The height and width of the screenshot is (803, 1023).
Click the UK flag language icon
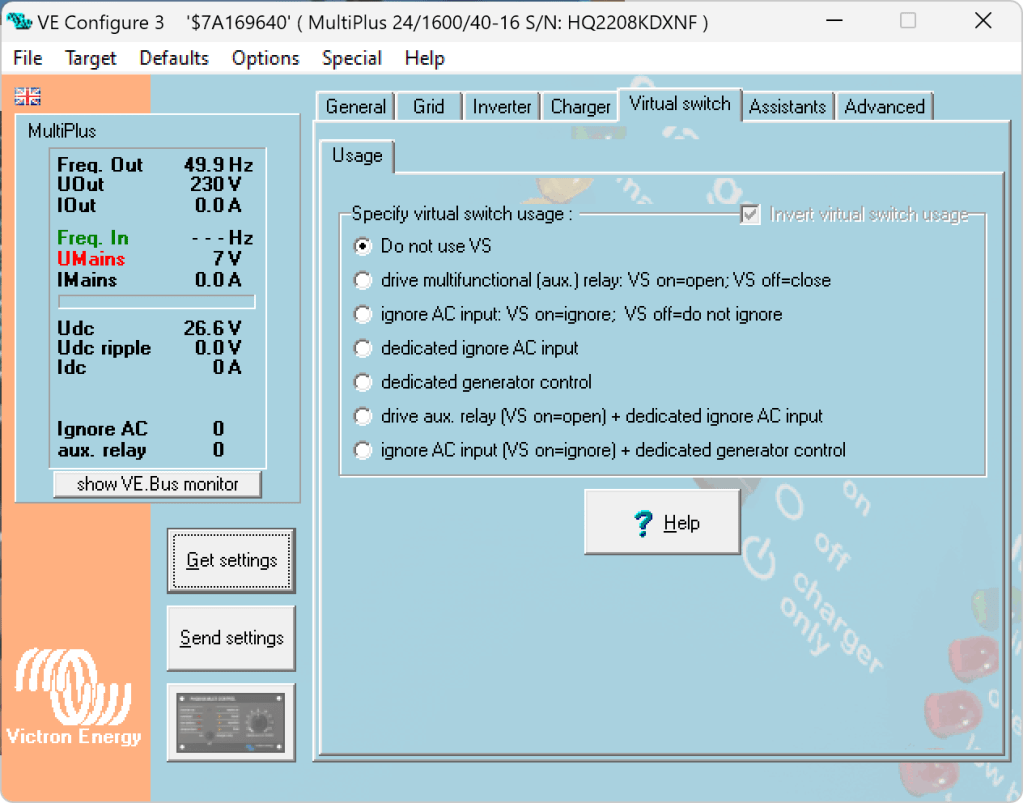[x=28, y=97]
